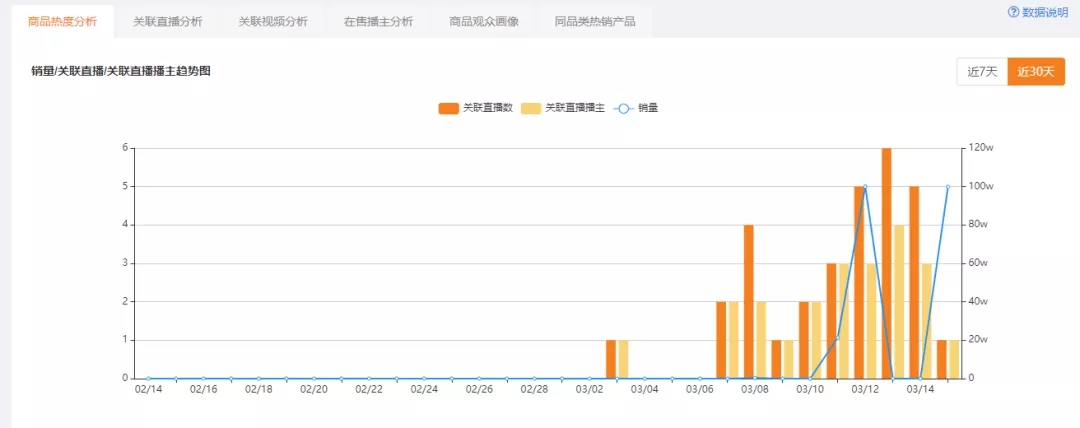Click the 03/02 x-axis date label

pyautogui.click(x=589, y=389)
